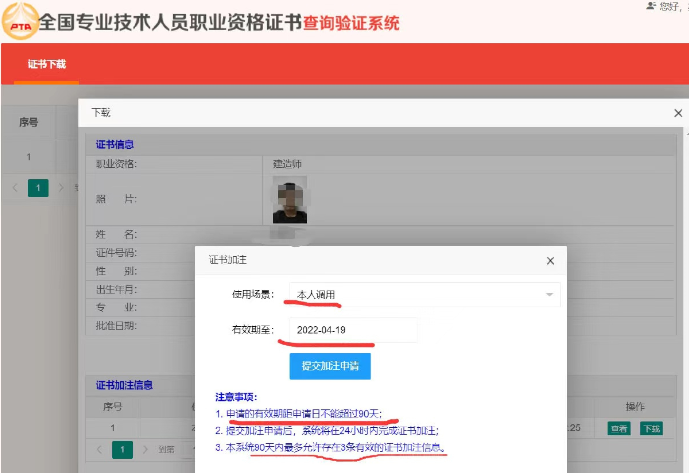Click the green 下载 button in table
The image size is (689, 473).
pyautogui.click(x=651, y=428)
